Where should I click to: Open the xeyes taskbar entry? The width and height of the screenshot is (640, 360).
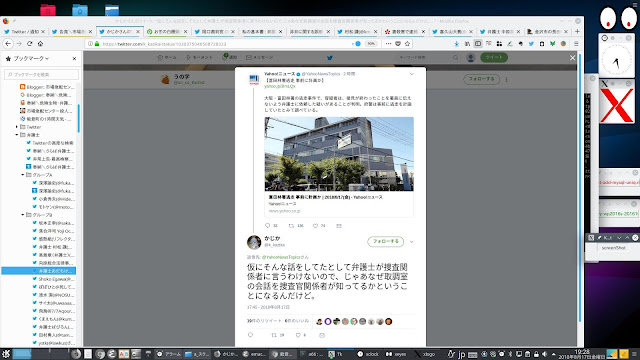click(396, 354)
